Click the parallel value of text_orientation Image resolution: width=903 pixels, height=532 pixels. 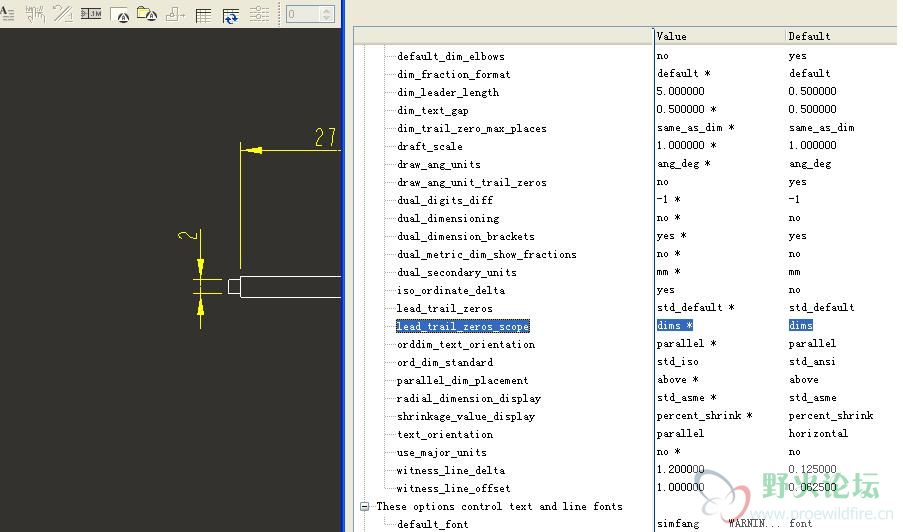[x=680, y=433]
